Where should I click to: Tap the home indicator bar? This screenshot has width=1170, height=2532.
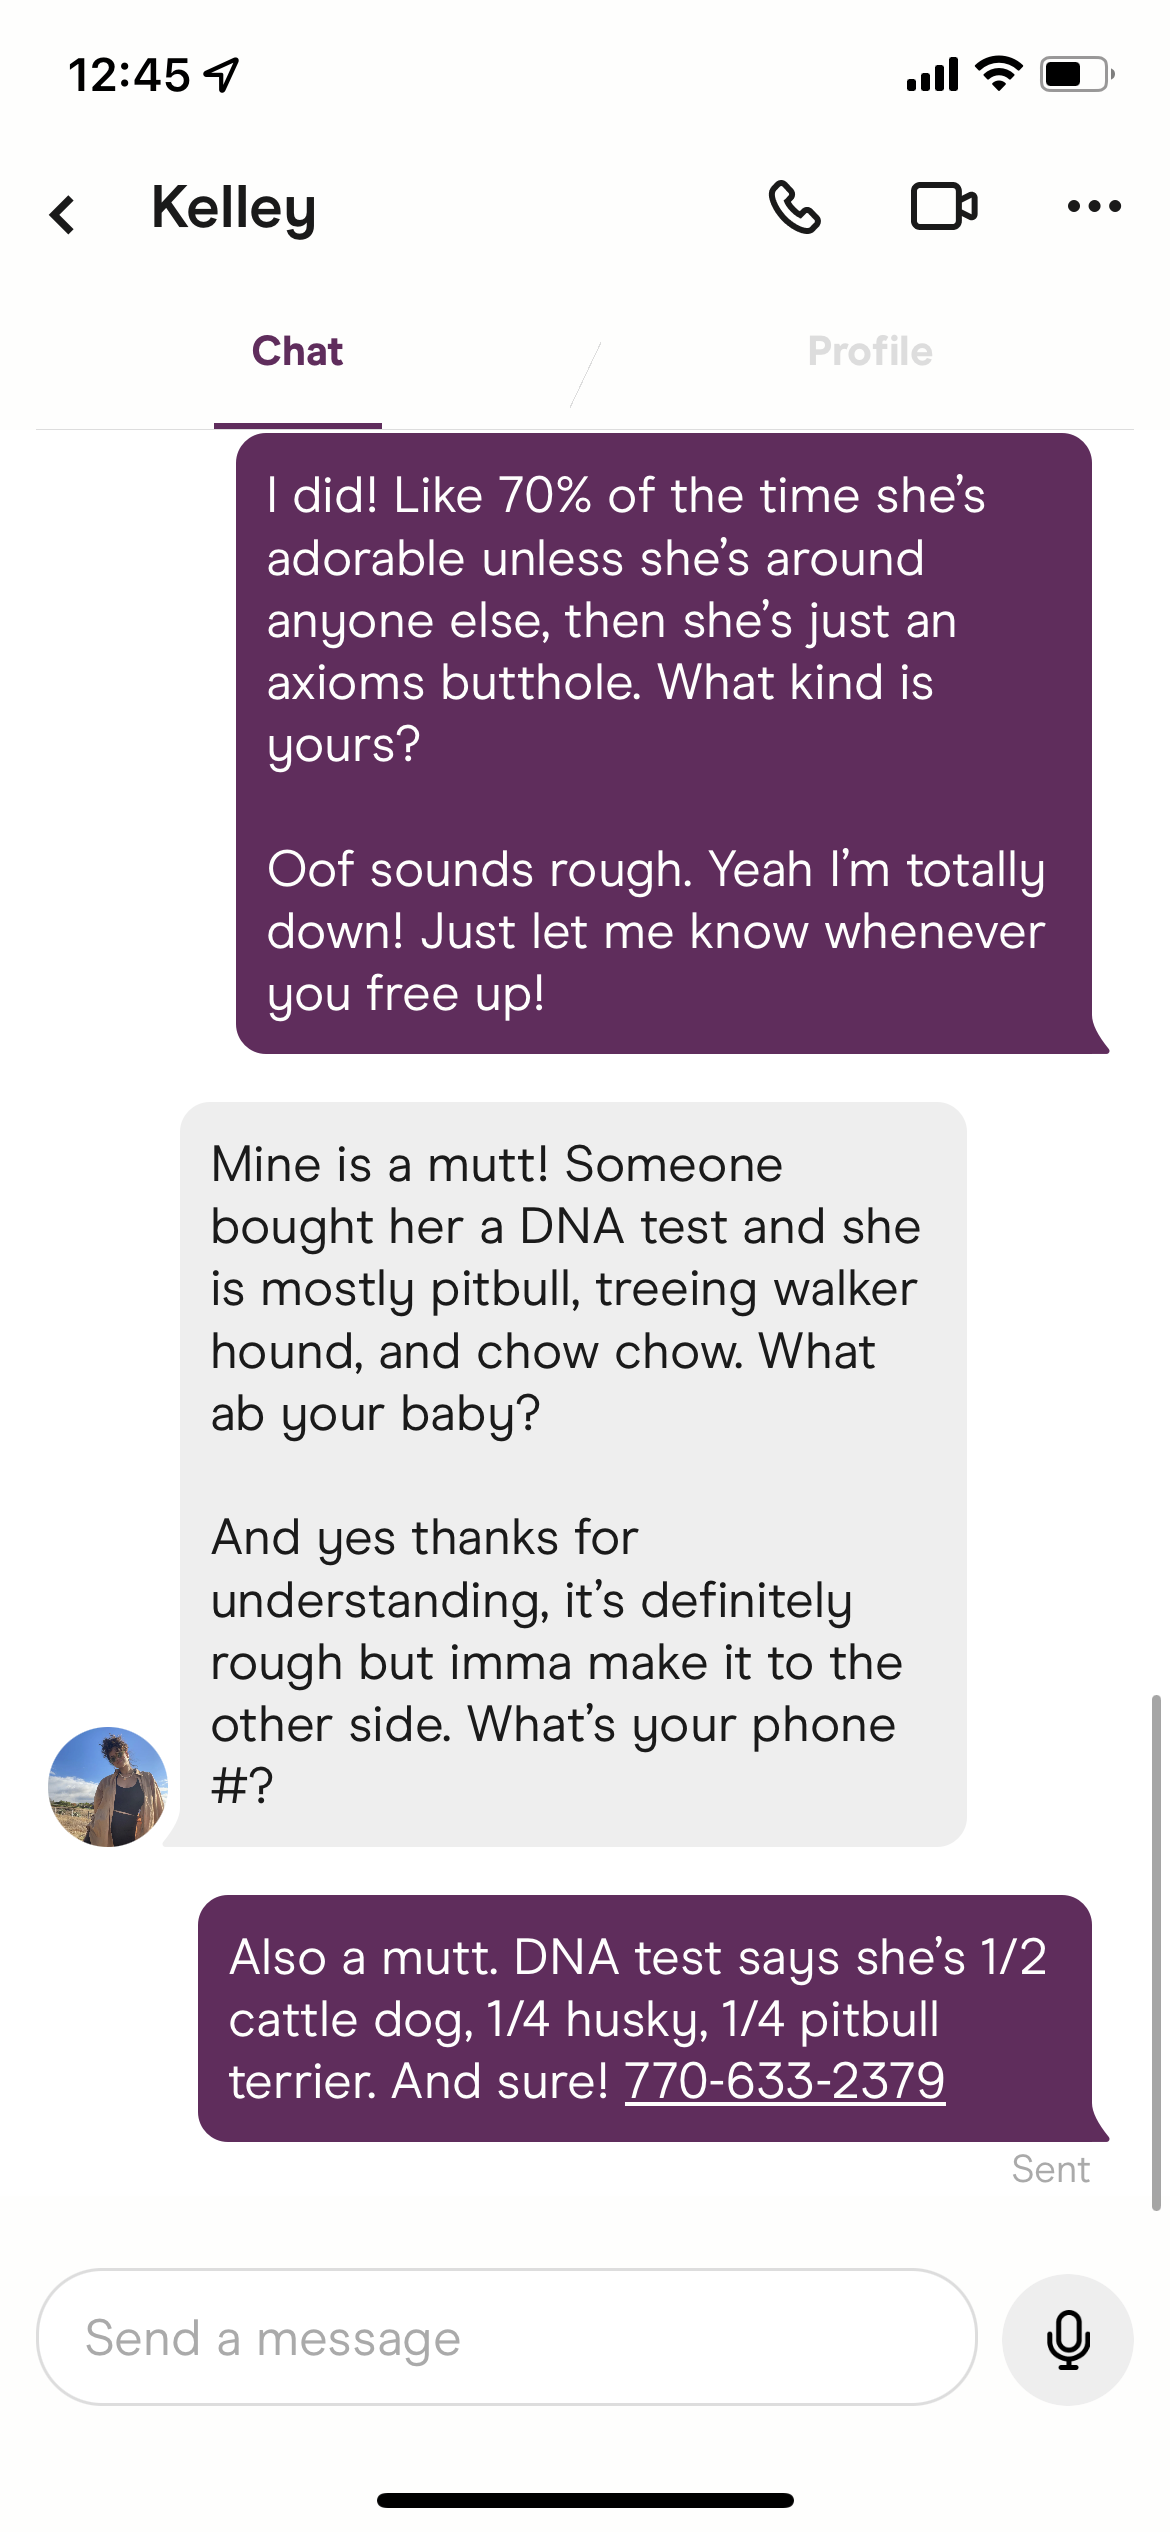(x=585, y=2500)
